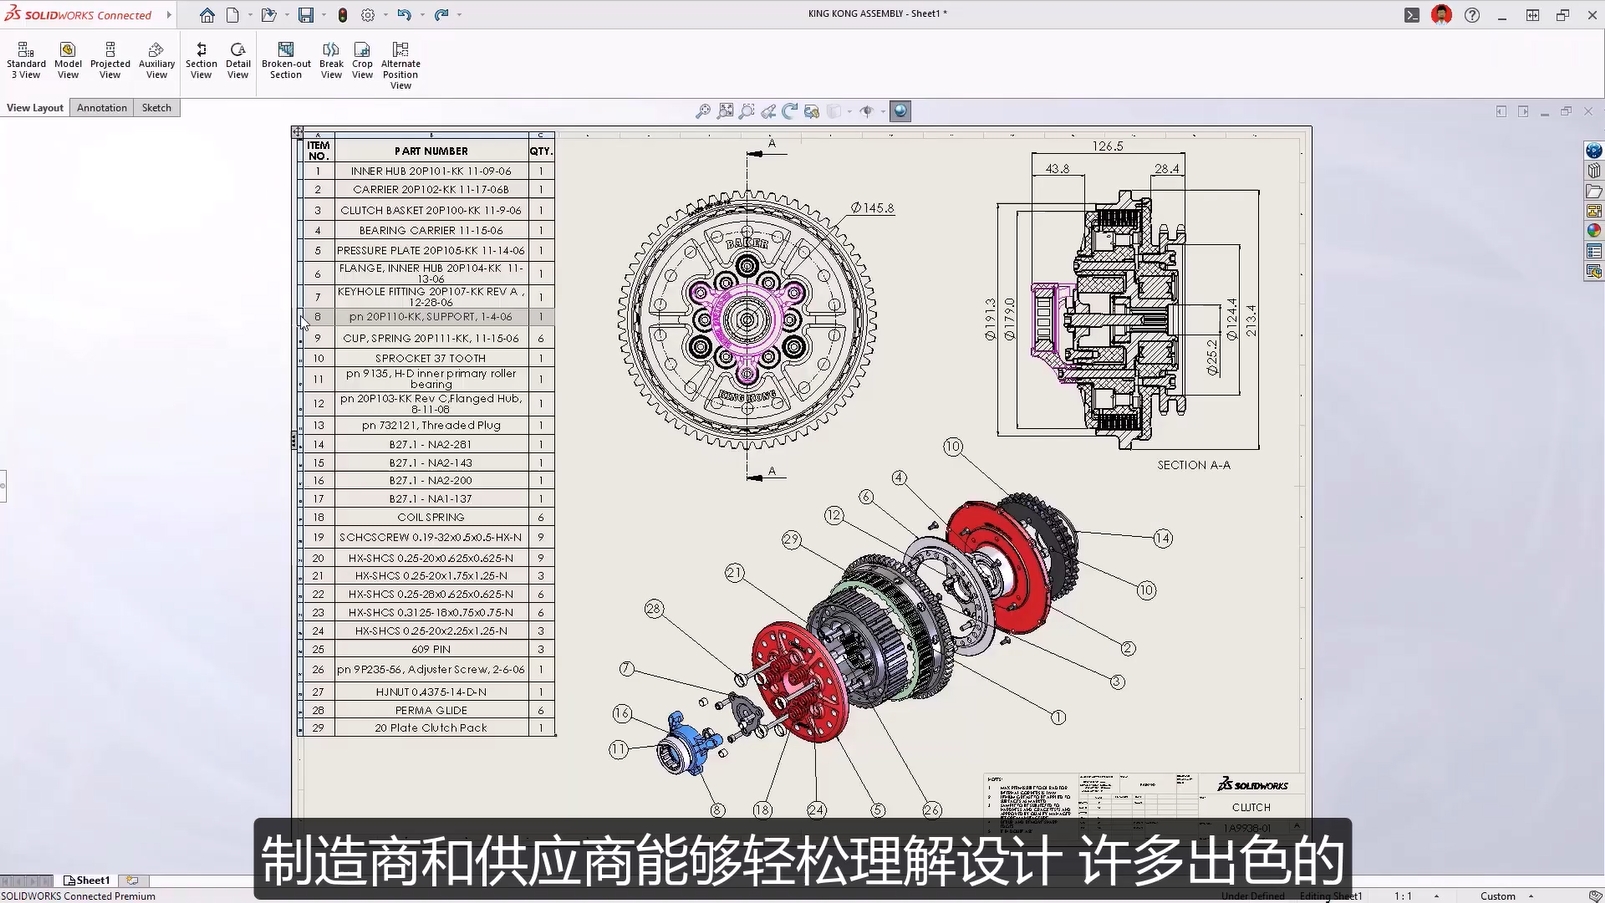Open the Sketch tab

point(156,107)
